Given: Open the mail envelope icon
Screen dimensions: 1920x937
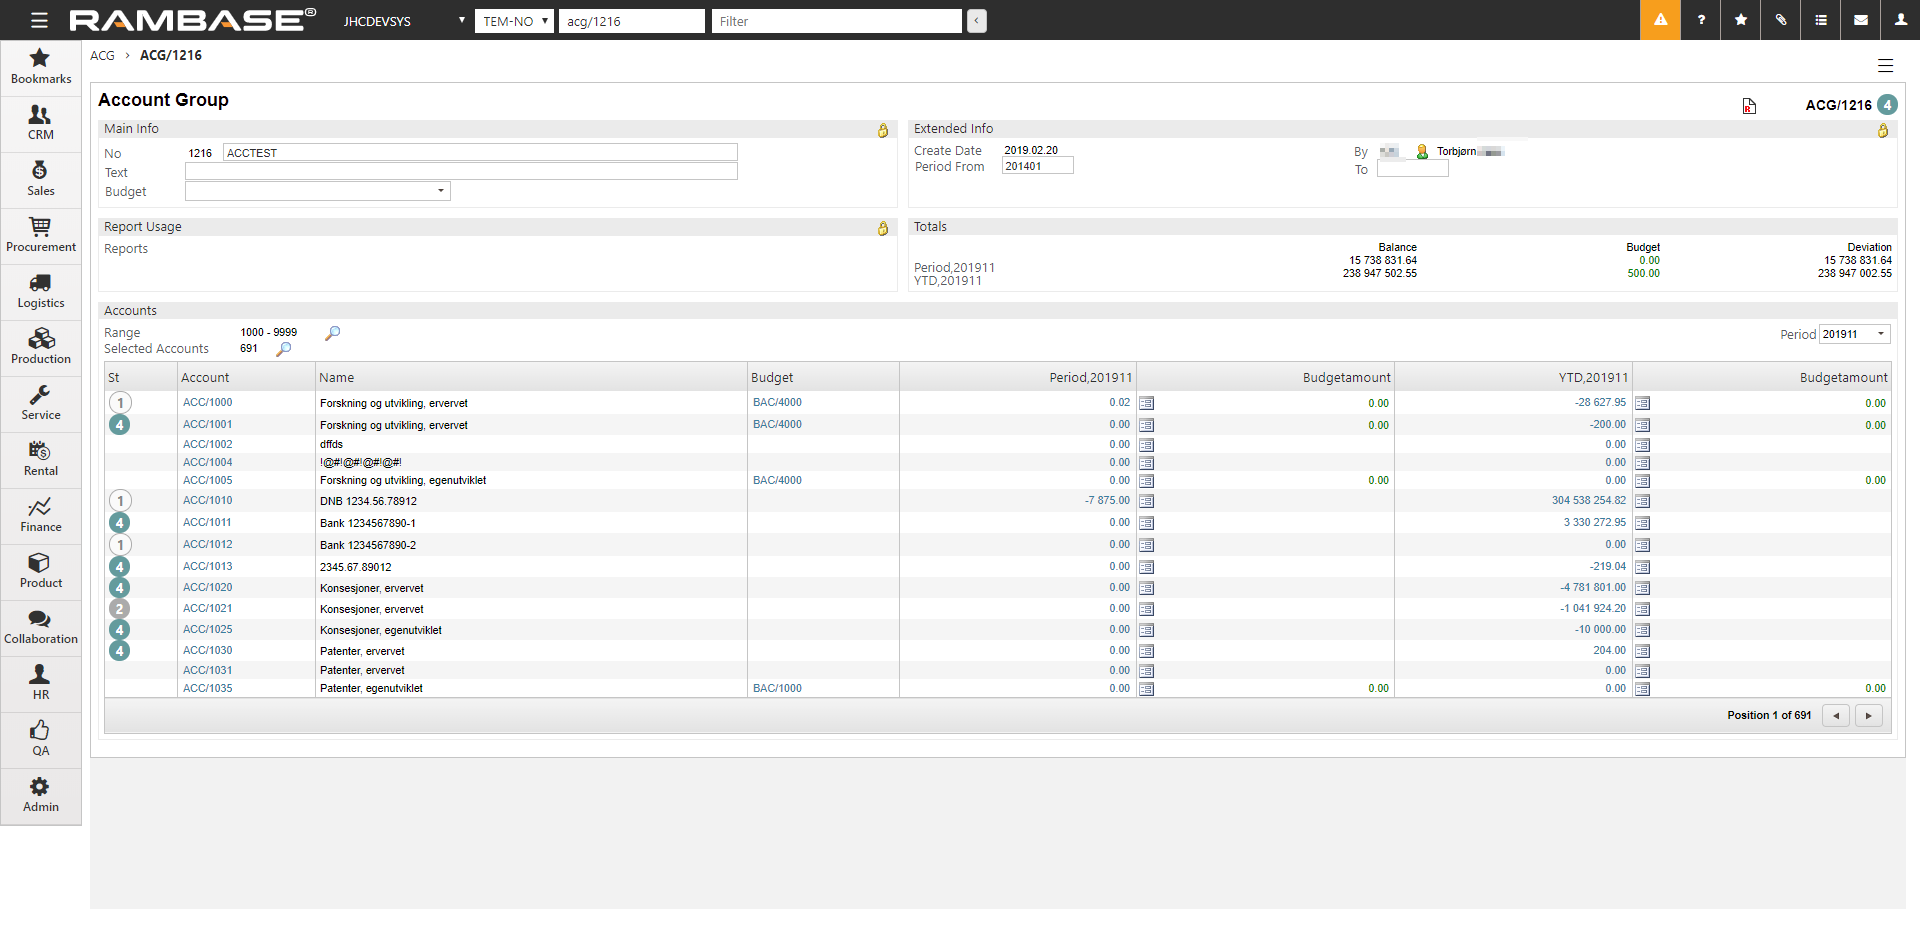Looking at the screenshot, I should 1861,20.
